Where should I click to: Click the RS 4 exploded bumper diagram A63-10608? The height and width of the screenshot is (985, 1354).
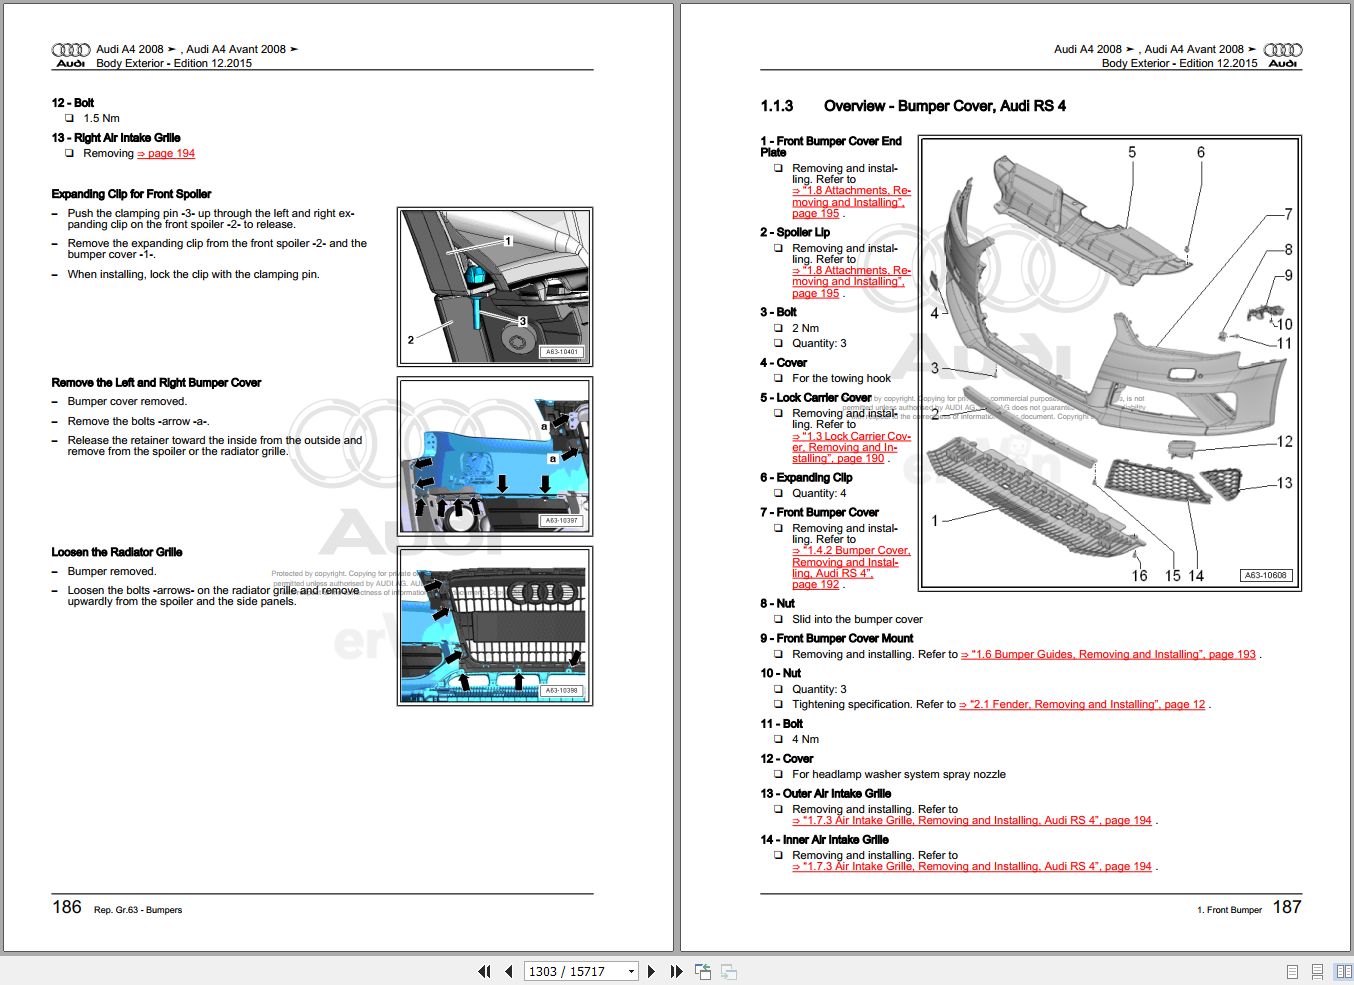click(x=1110, y=363)
